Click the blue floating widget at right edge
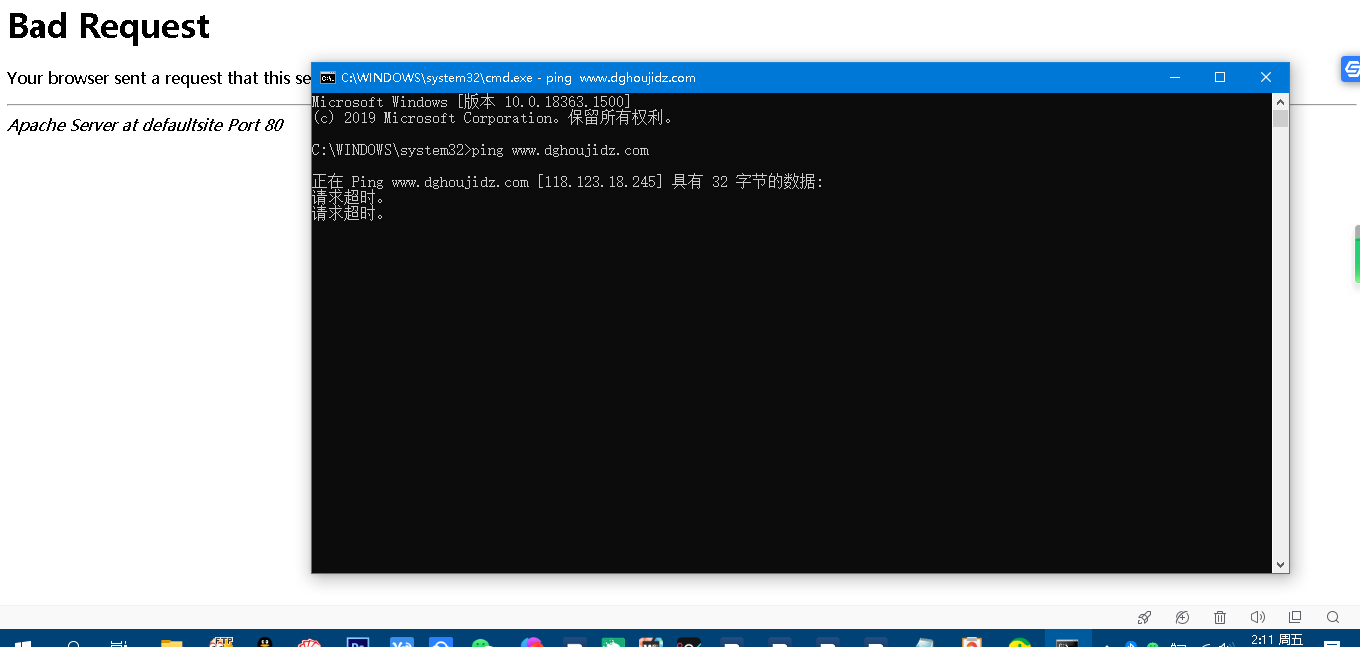This screenshot has width=1360, height=647. 1351,69
